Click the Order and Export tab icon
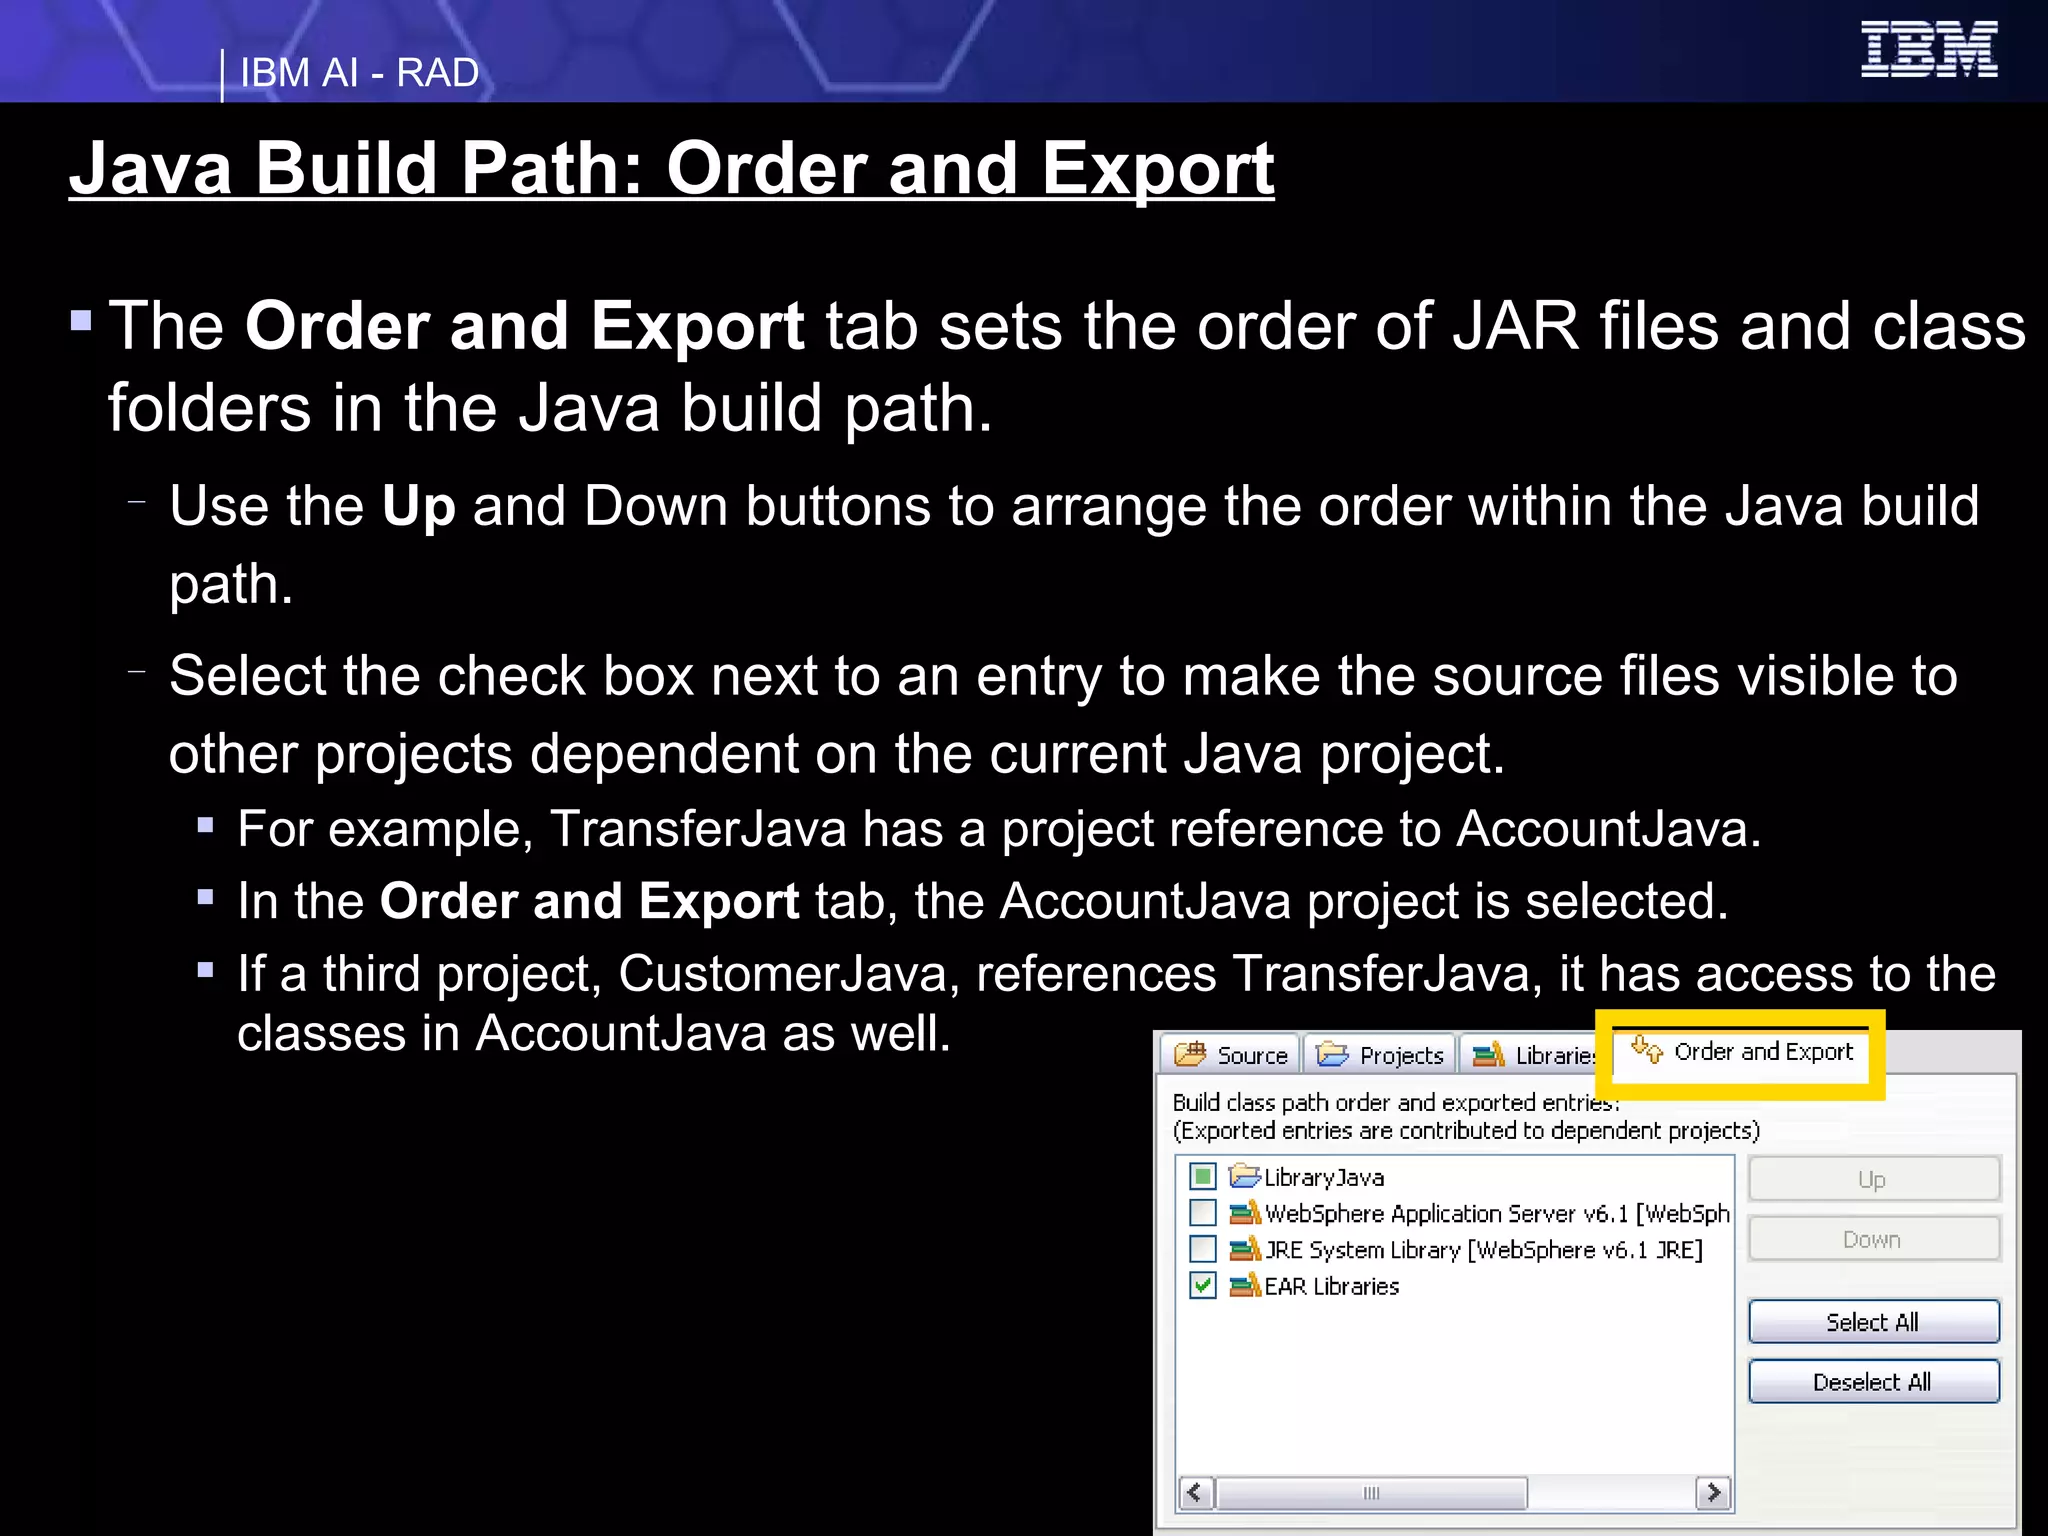The height and width of the screenshot is (1536, 2048). tap(1646, 1050)
